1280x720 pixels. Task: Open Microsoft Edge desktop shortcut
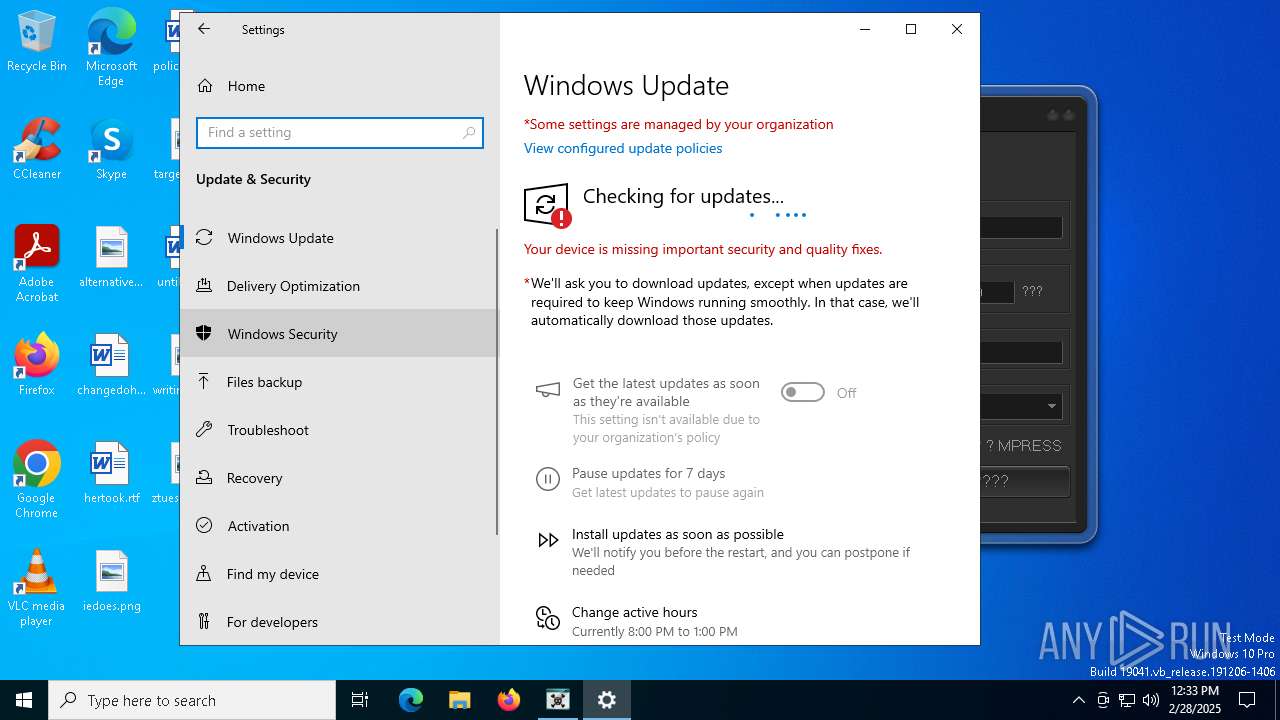coord(111,49)
